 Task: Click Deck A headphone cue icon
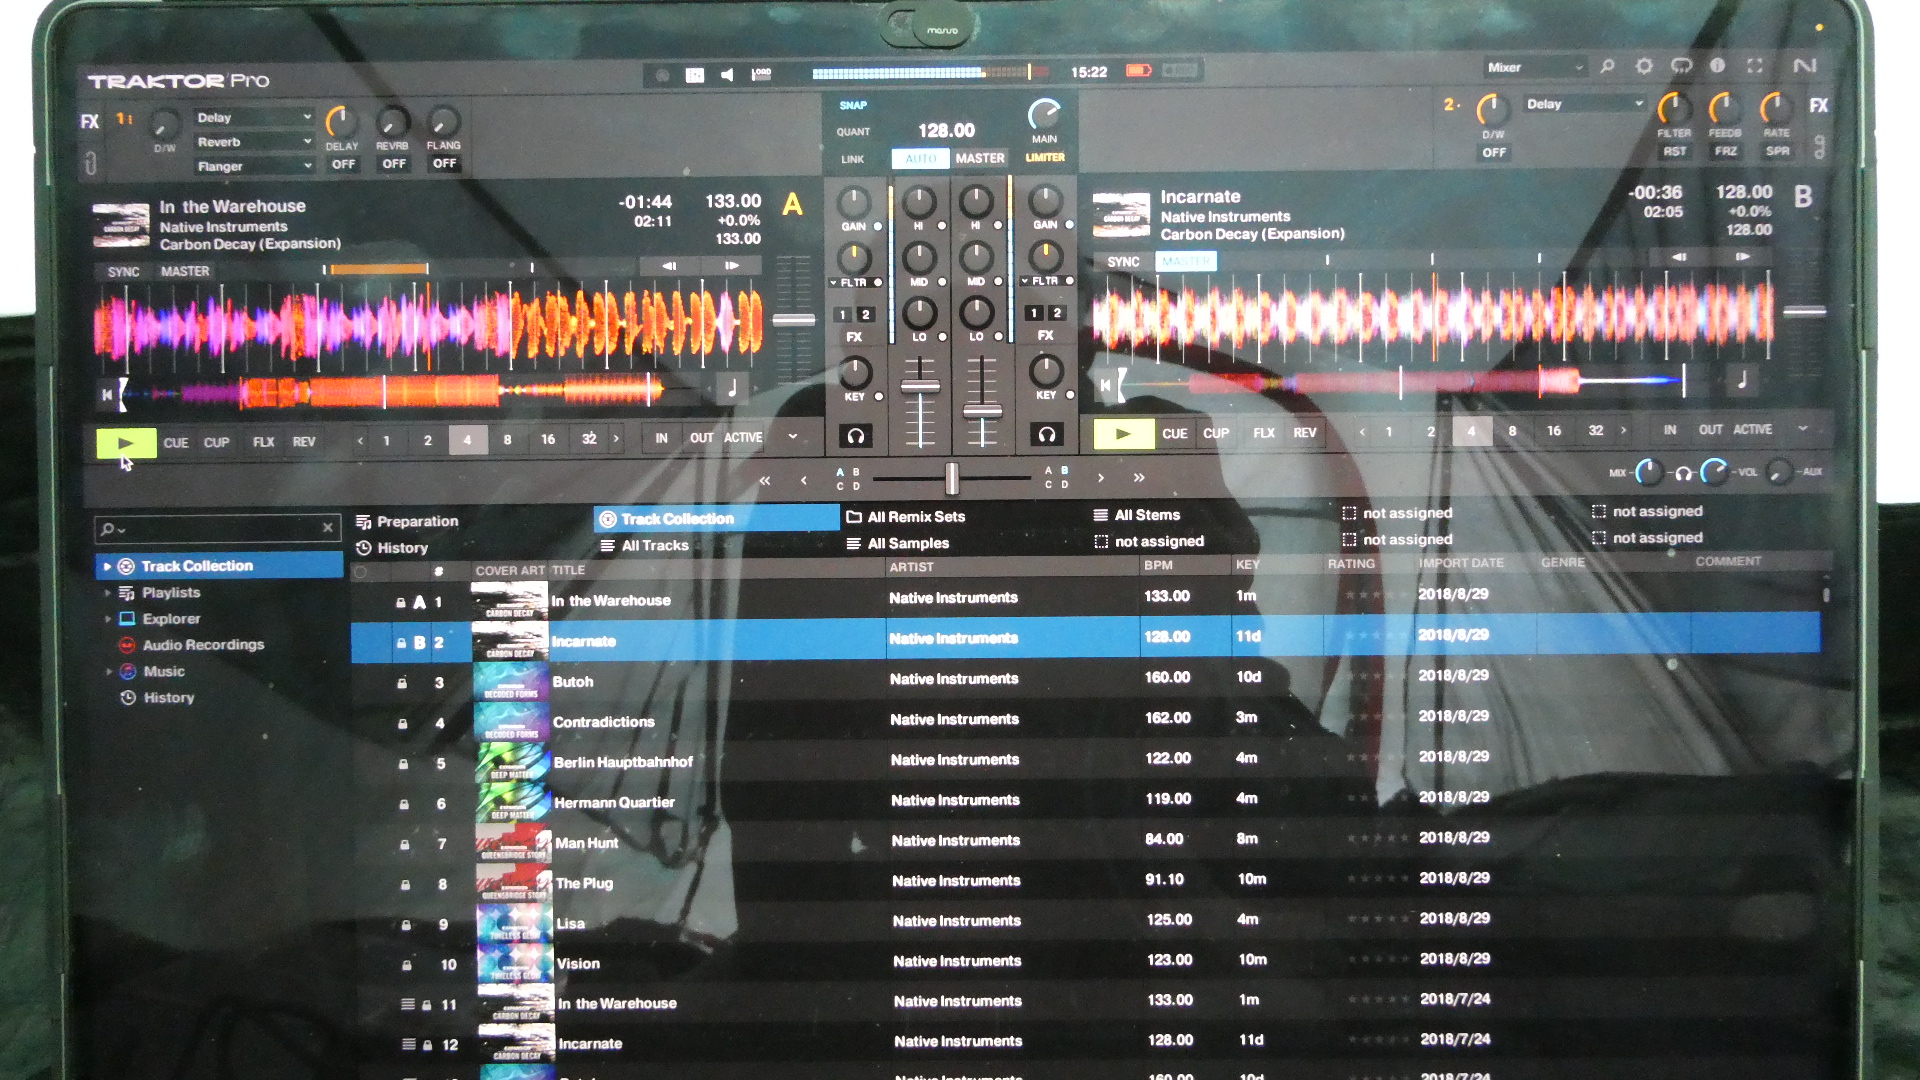855,435
